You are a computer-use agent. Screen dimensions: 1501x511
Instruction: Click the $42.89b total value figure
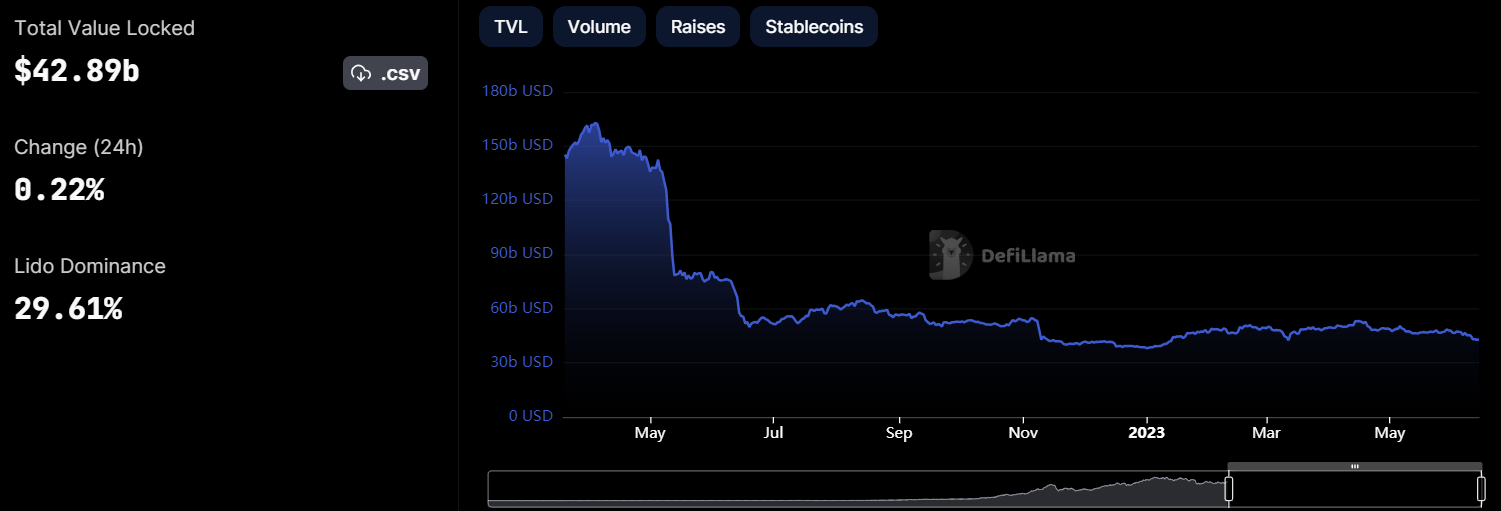tap(77, 71)
